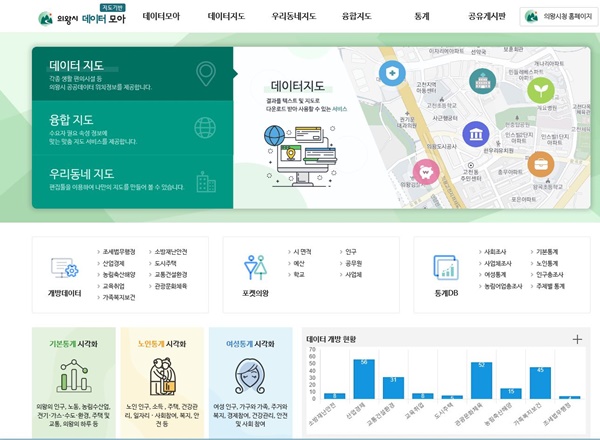Click the tallest 산업경제 chart bar
The image size is (600, 440).
(x=362, y=378)
